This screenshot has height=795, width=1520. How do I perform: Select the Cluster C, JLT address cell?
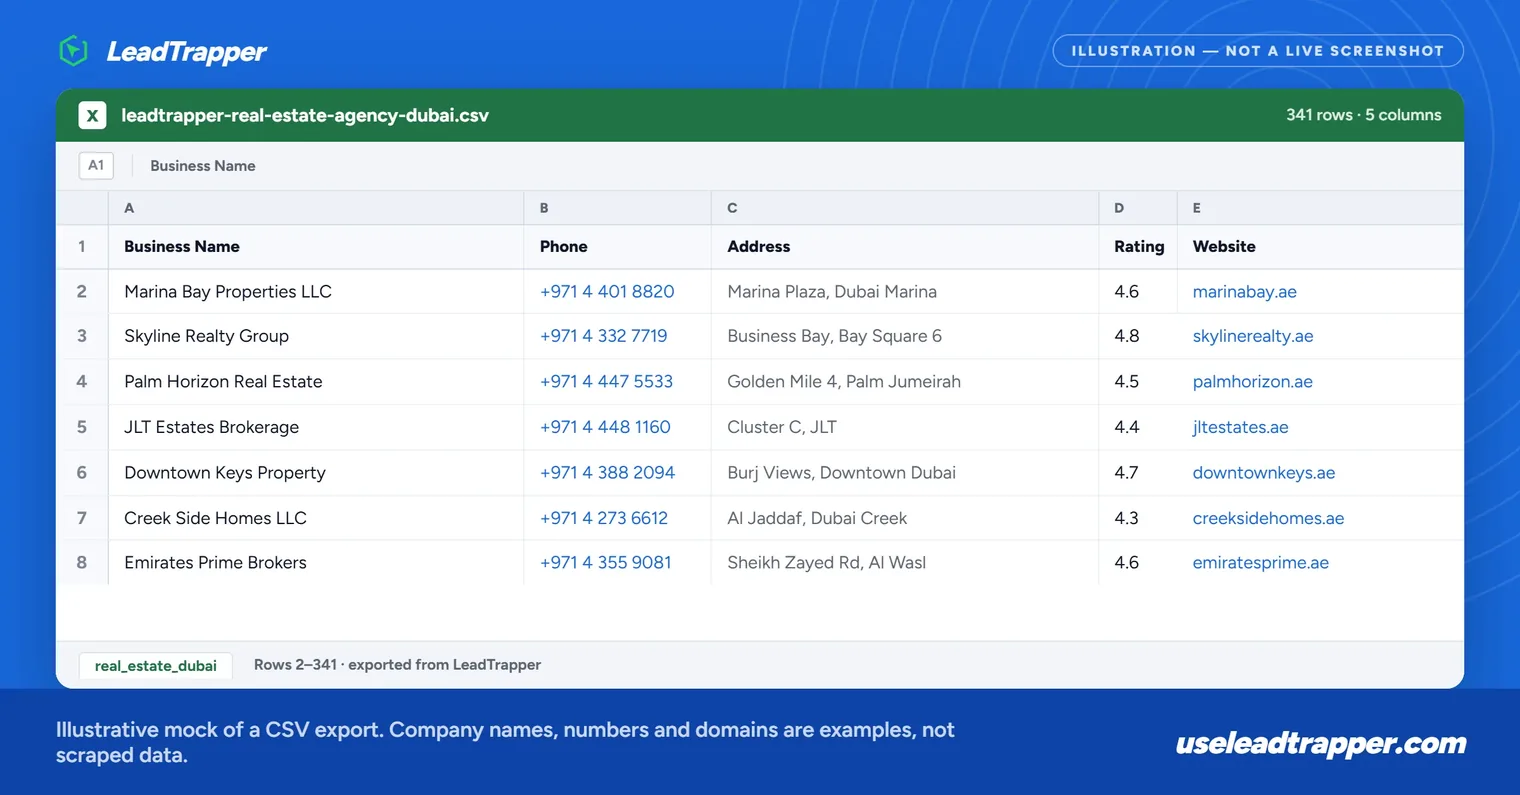pos(905,427)
